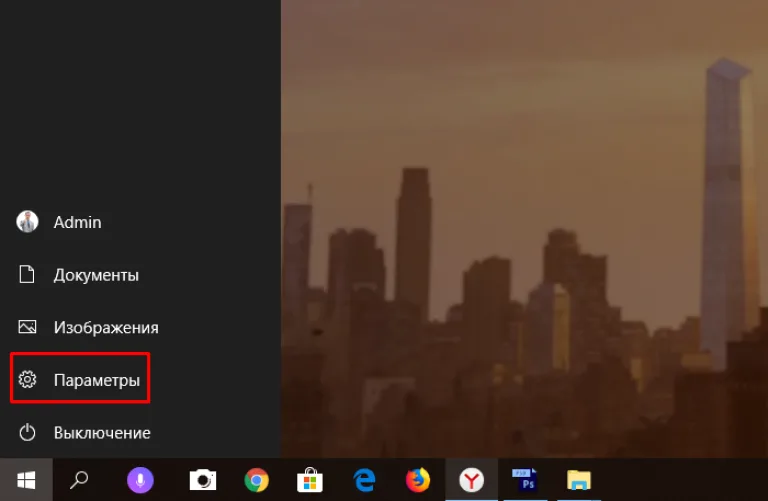Image resolution: width=768 pixels, height=501 pixels.
Task: Click the Параметры gear icon
Action: (x=27, y=380)
